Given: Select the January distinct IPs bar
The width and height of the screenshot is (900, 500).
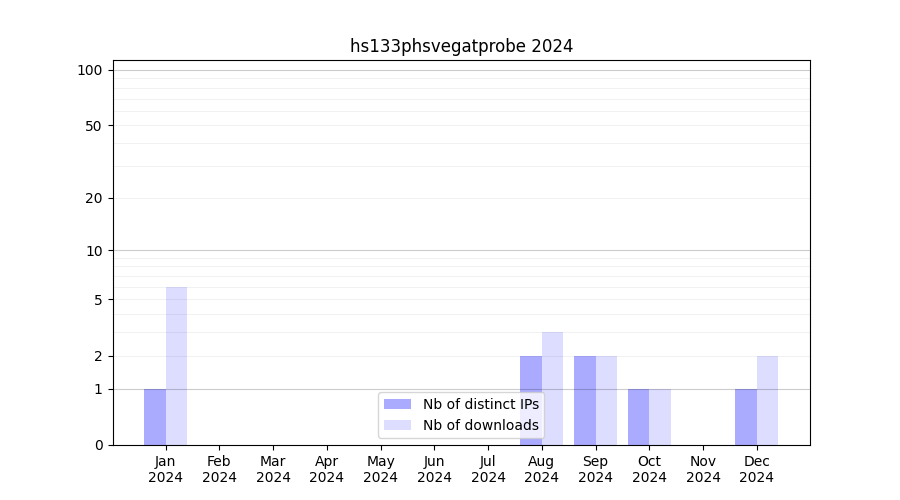Looking at the screenshot, I should click(x=155, y=417).
